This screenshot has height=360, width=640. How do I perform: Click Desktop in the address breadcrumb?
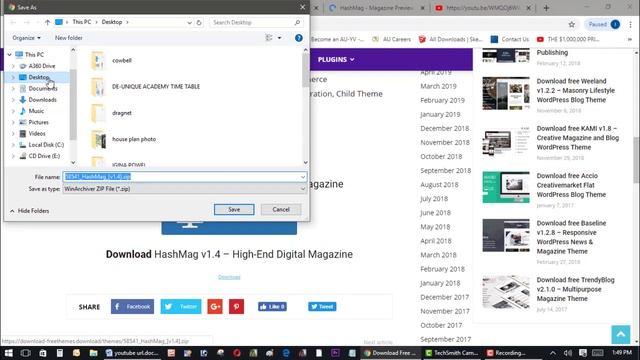[x=112, y=22]
